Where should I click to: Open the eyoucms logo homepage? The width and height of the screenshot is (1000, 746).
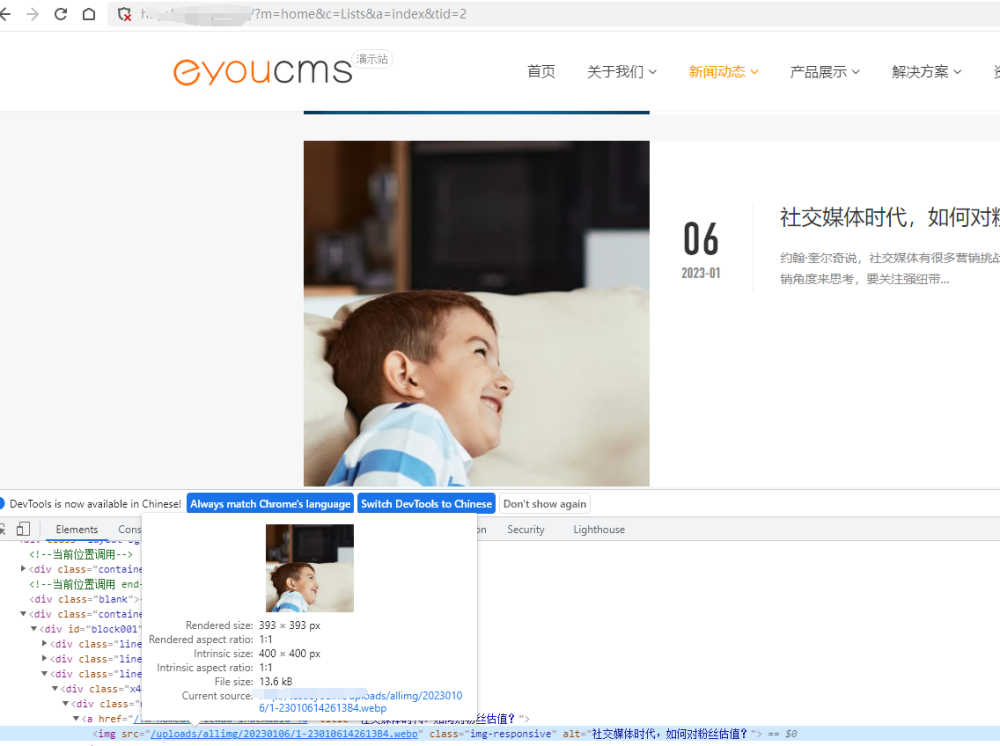pyautogui.click(x=262, y=71)
